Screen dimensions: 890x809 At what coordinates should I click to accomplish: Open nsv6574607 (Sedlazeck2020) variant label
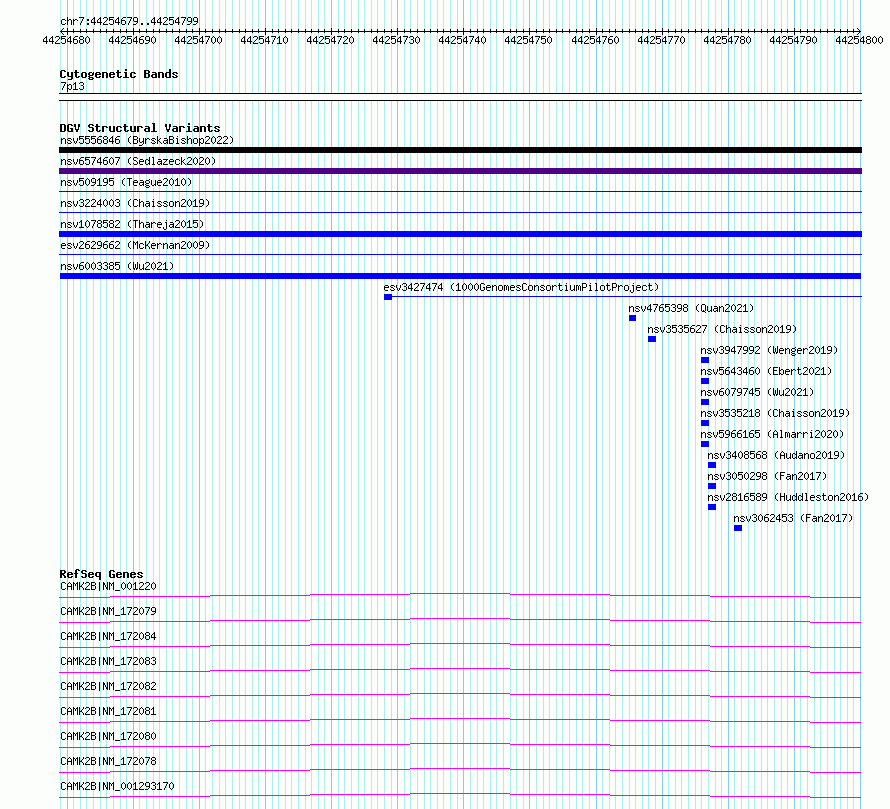[x=138, y=161]
